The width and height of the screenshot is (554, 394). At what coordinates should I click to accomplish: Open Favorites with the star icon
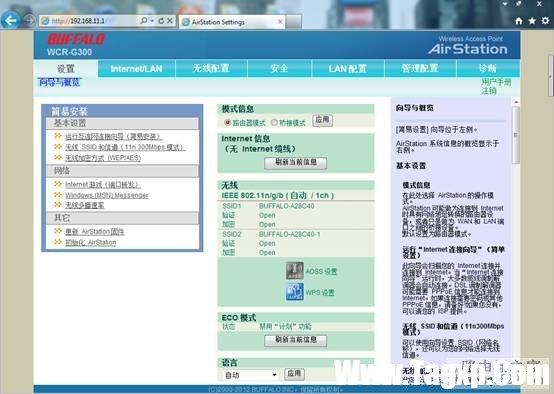point(532,21)
